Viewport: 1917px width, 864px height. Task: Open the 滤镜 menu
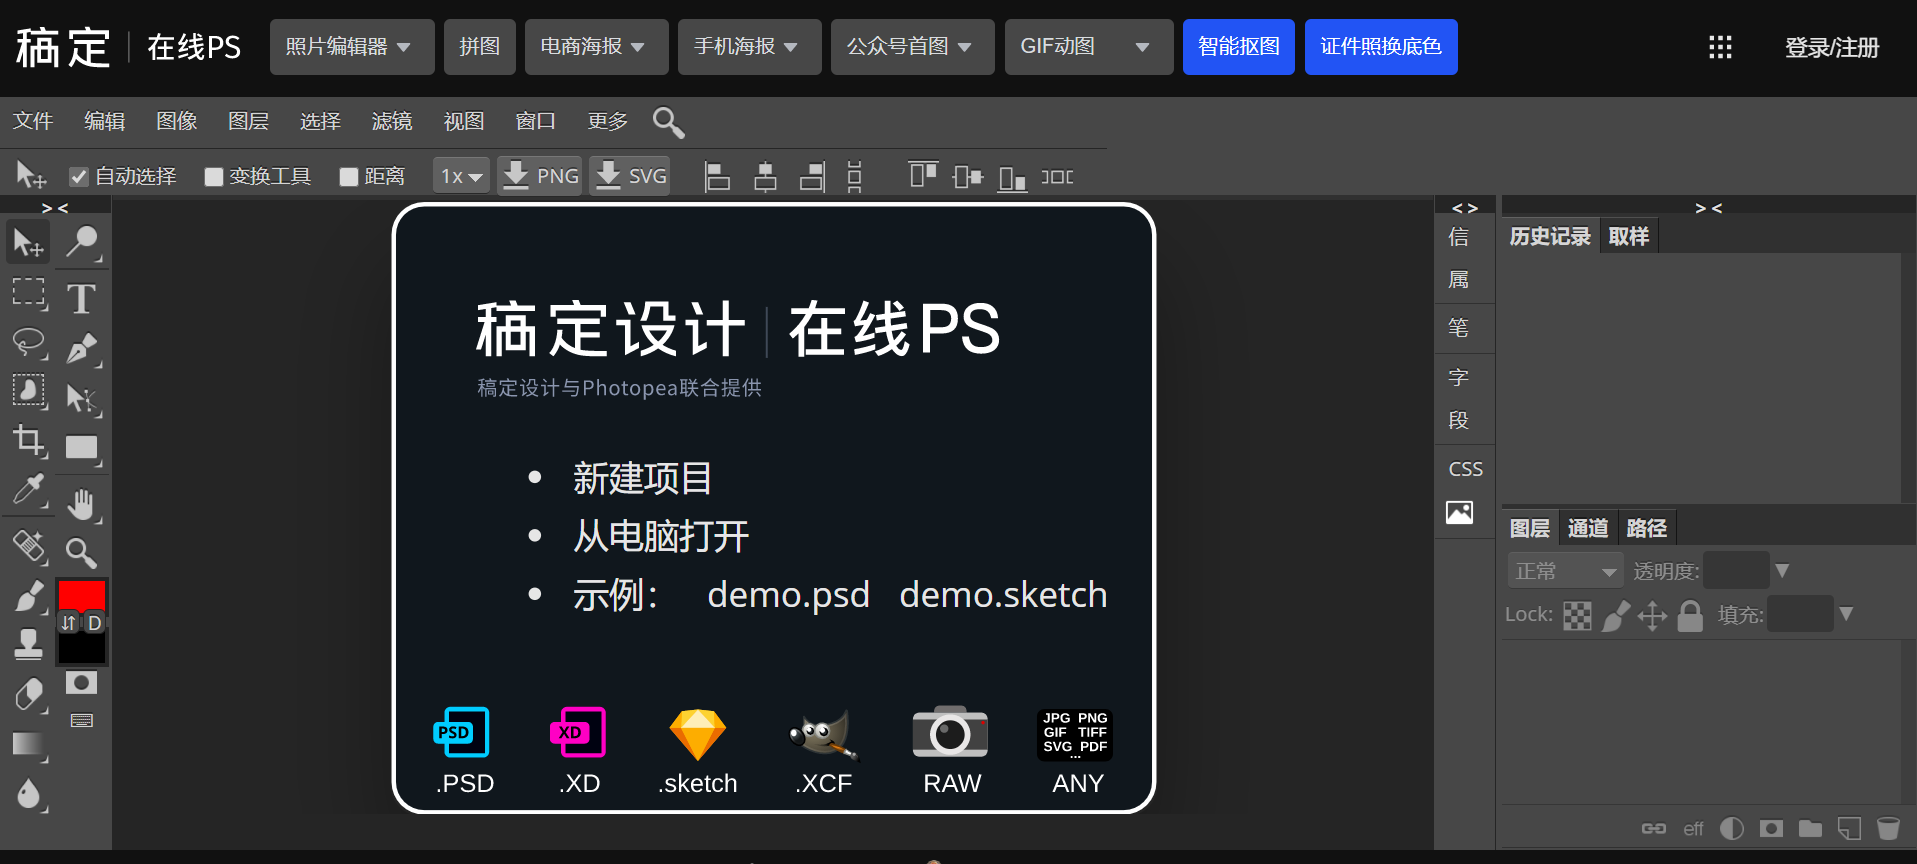[392, 121]
